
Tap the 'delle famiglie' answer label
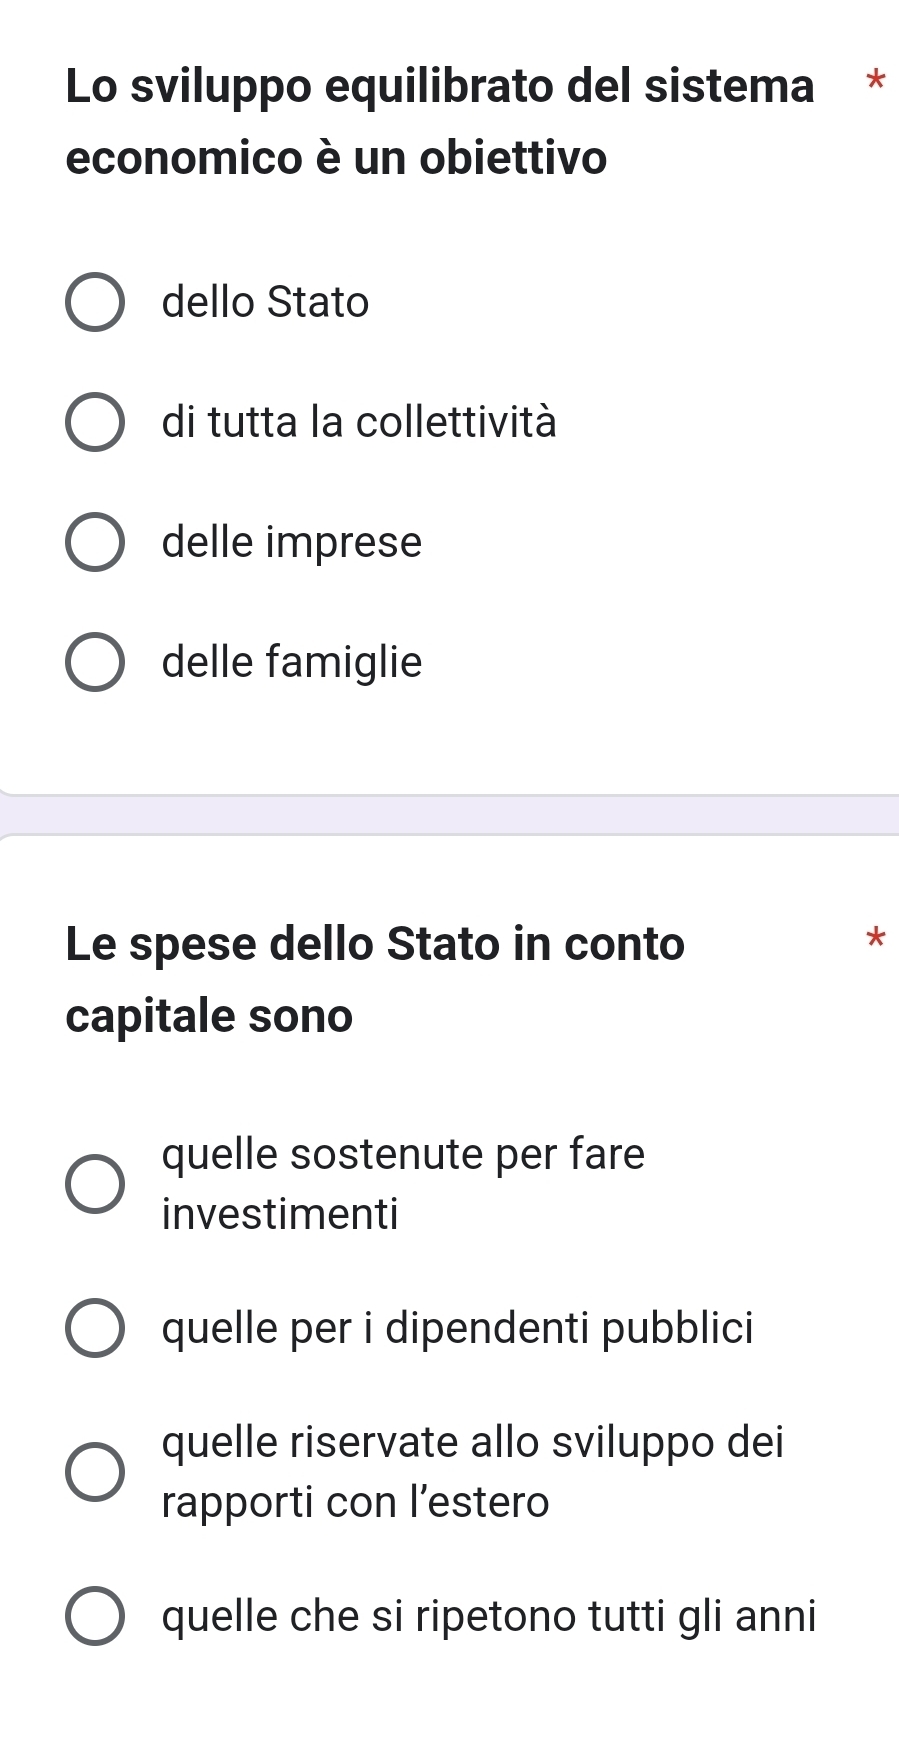point(292,662)
